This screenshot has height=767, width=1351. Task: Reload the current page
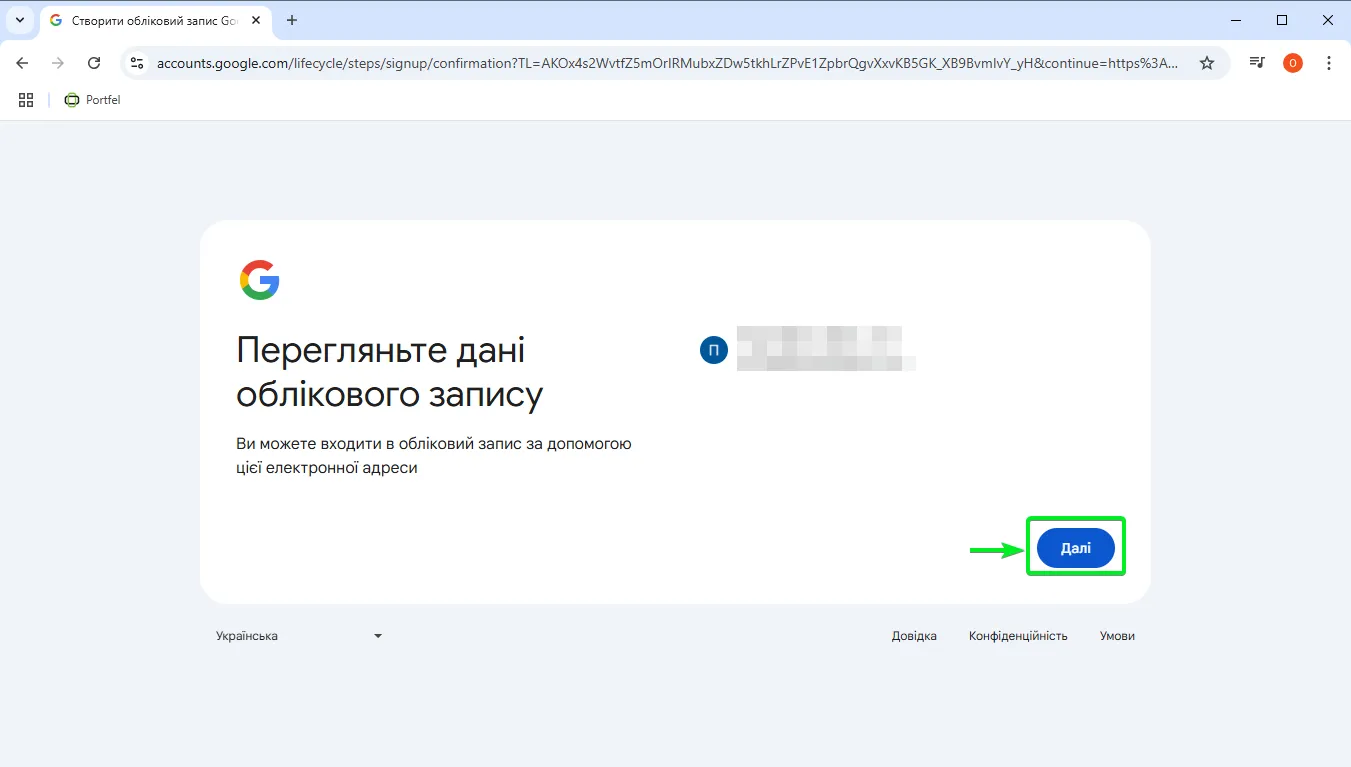tap(94, 63)
